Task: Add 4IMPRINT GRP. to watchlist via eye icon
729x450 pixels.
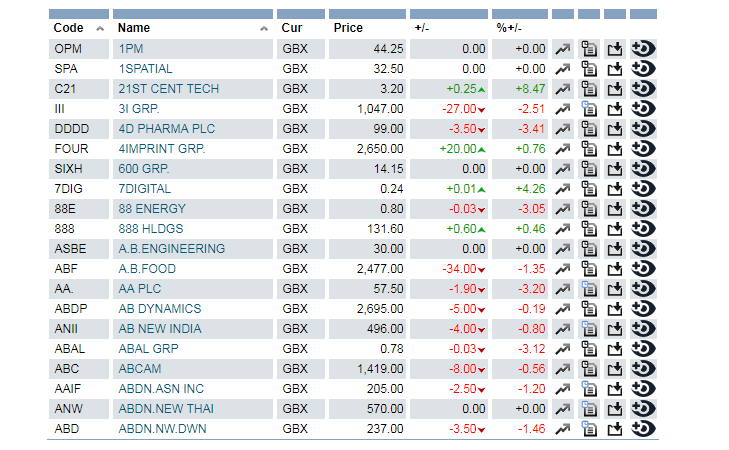Action: 644,149
